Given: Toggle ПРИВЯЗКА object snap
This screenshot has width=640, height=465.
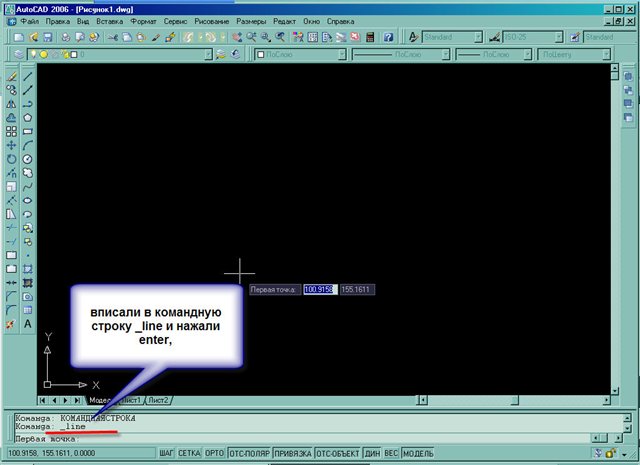Looking at the screenshot, I should point(291,453).
